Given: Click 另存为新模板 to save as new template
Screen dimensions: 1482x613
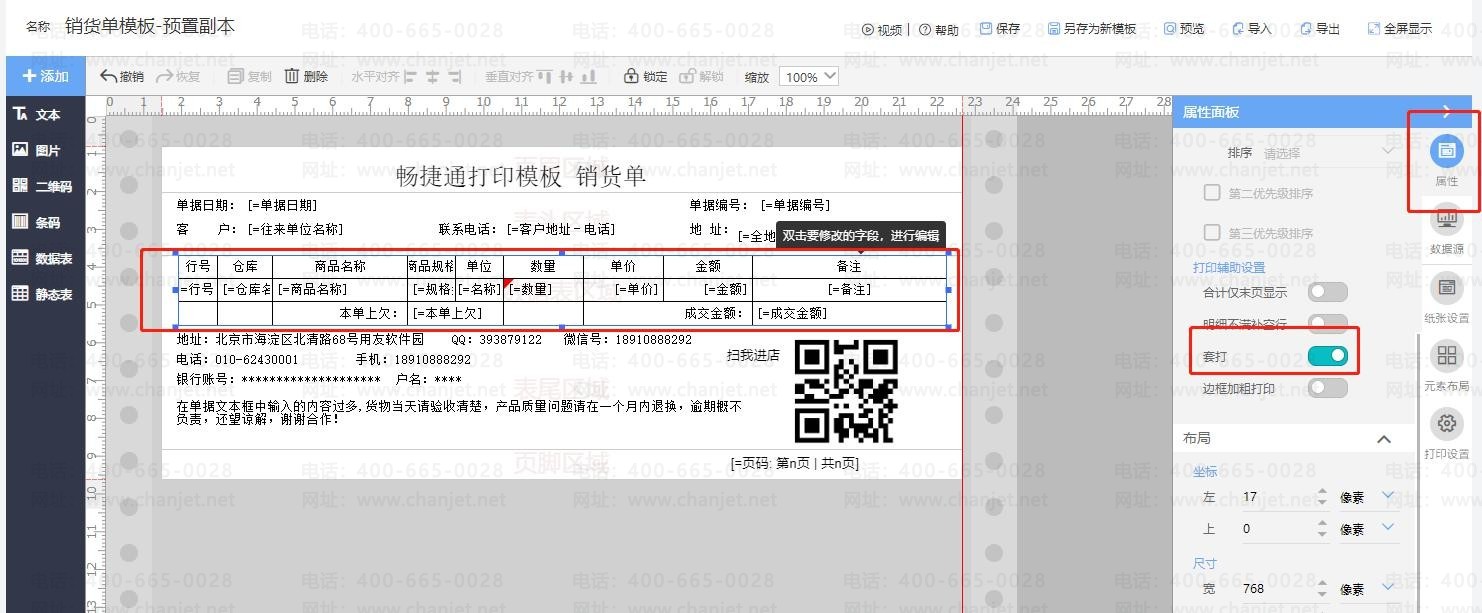Looking at the screenshot, I should 1092,29.
